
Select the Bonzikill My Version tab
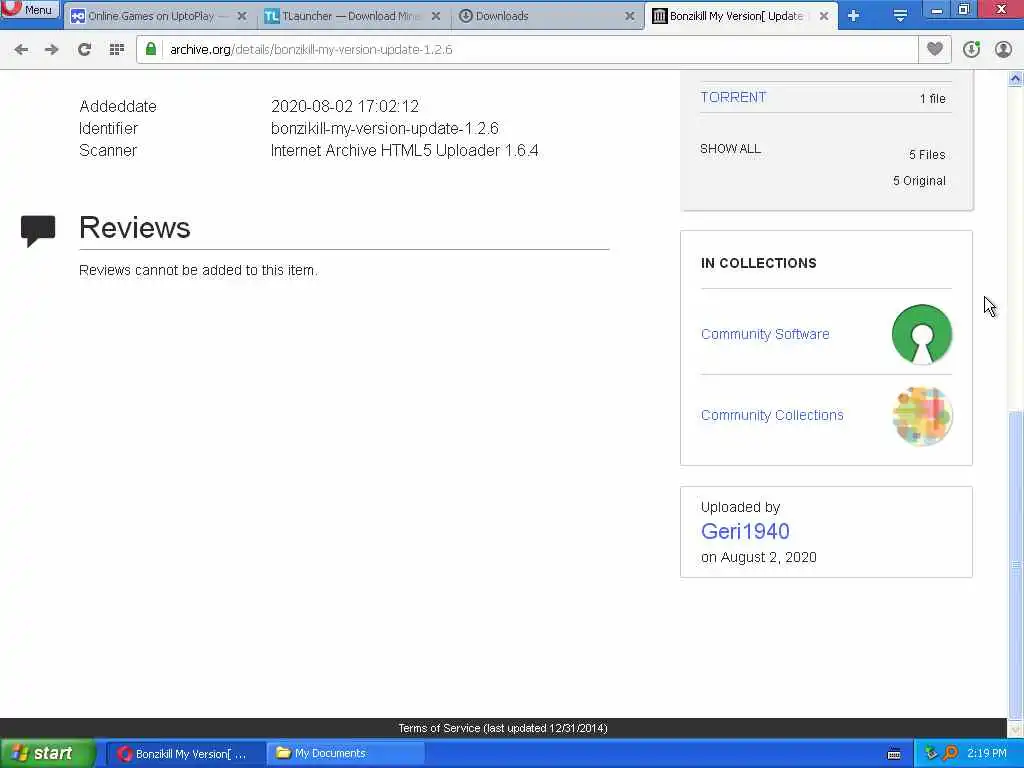tap(735, 16)
